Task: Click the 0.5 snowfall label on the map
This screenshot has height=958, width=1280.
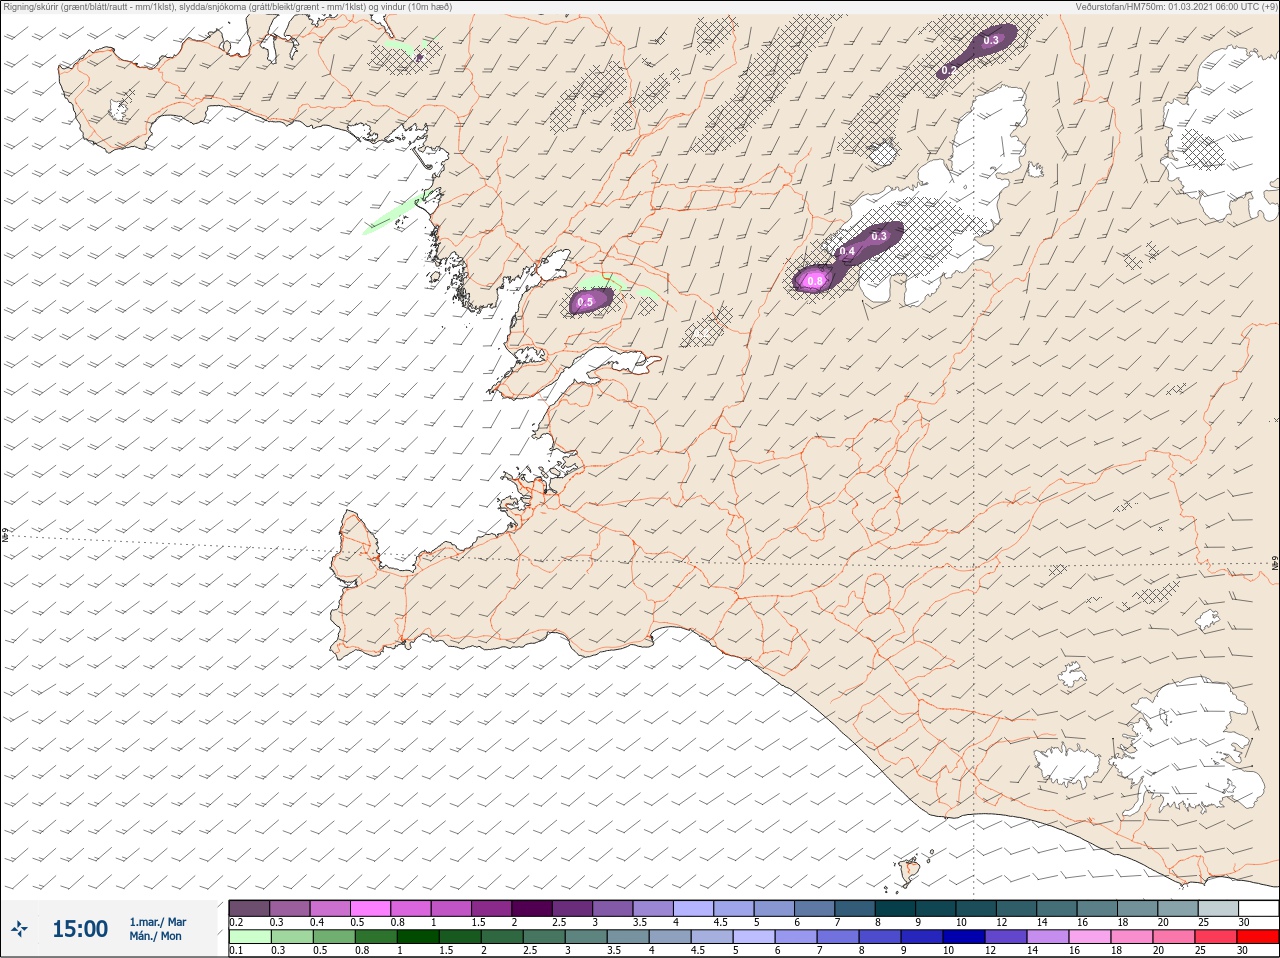Action: click(x=586, y=302)
